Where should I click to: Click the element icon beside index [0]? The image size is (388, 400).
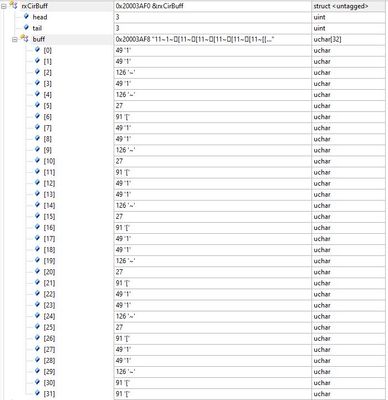tap(37, 50)
